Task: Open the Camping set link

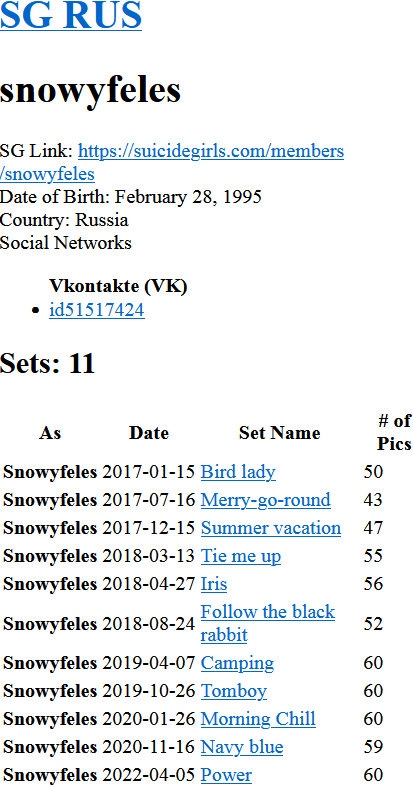Action: (237, 663)
